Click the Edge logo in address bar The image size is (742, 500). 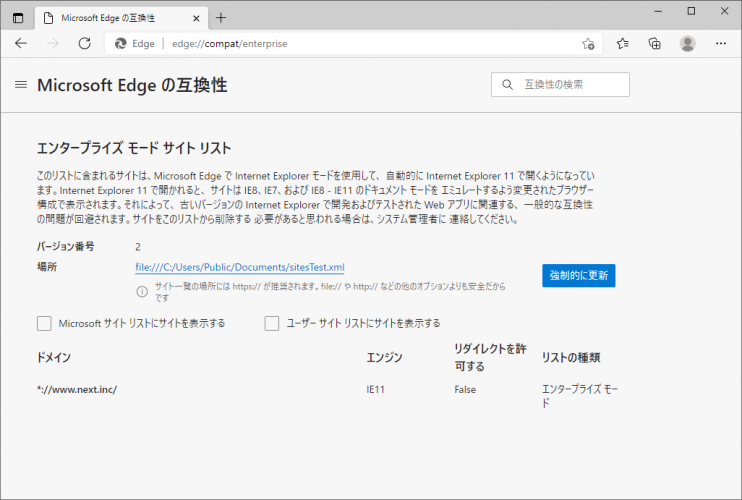(121, 44)
